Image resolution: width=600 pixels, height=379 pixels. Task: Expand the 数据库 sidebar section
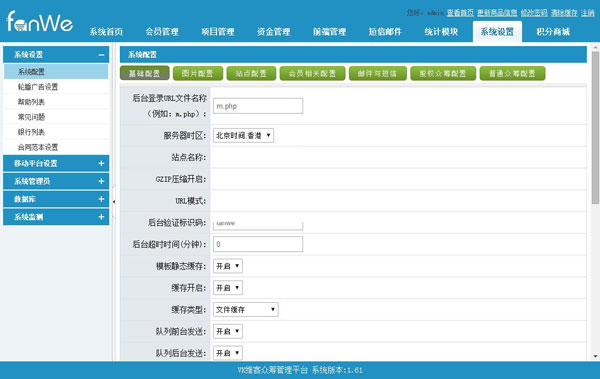pos(101,199)
